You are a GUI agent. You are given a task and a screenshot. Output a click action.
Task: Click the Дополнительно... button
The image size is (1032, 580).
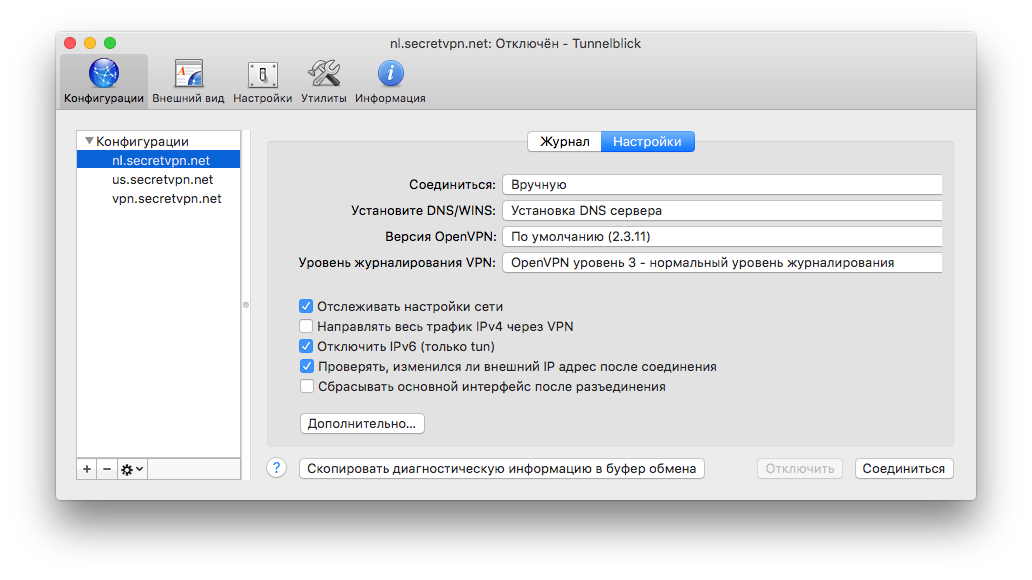[362, 423]
